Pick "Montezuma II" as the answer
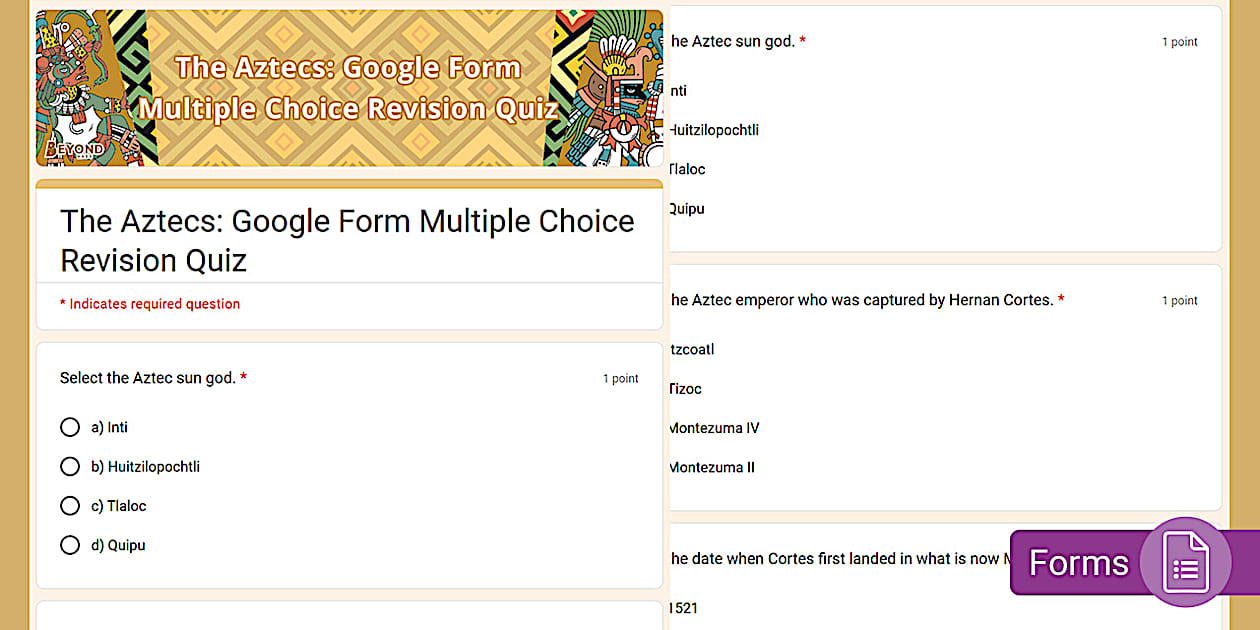Screen dimensions: 1260x630 710,467
